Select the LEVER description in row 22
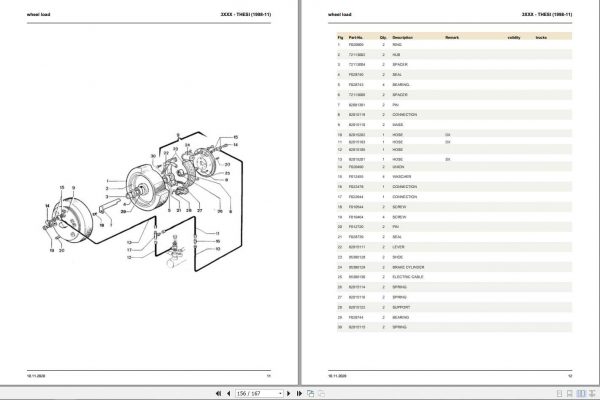The image size is (600, 400). coord(398,247)
